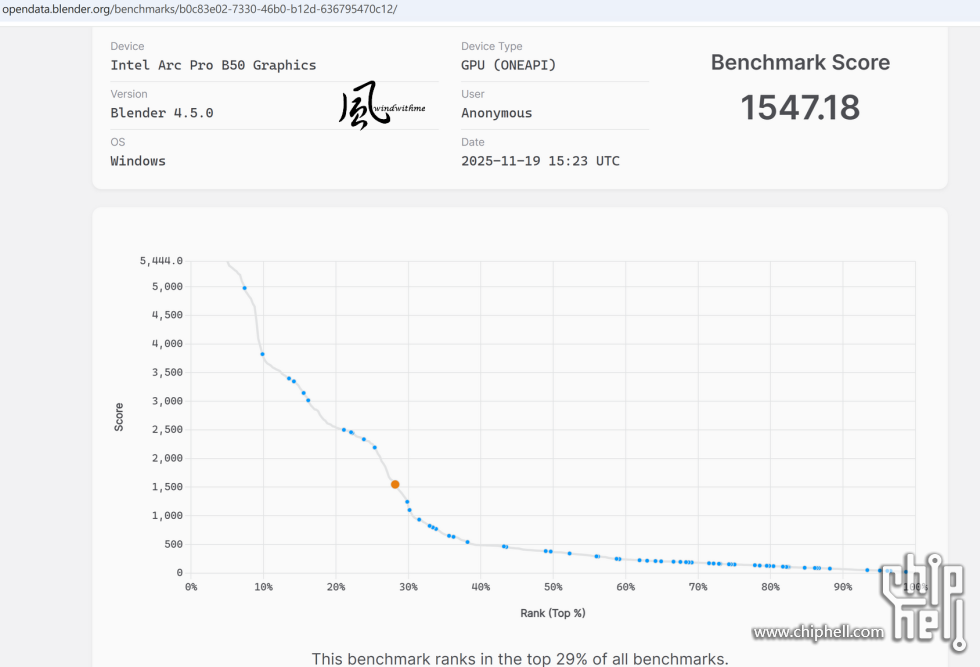Click the Windows OS value
980x667 pixels.
[138, 161]
